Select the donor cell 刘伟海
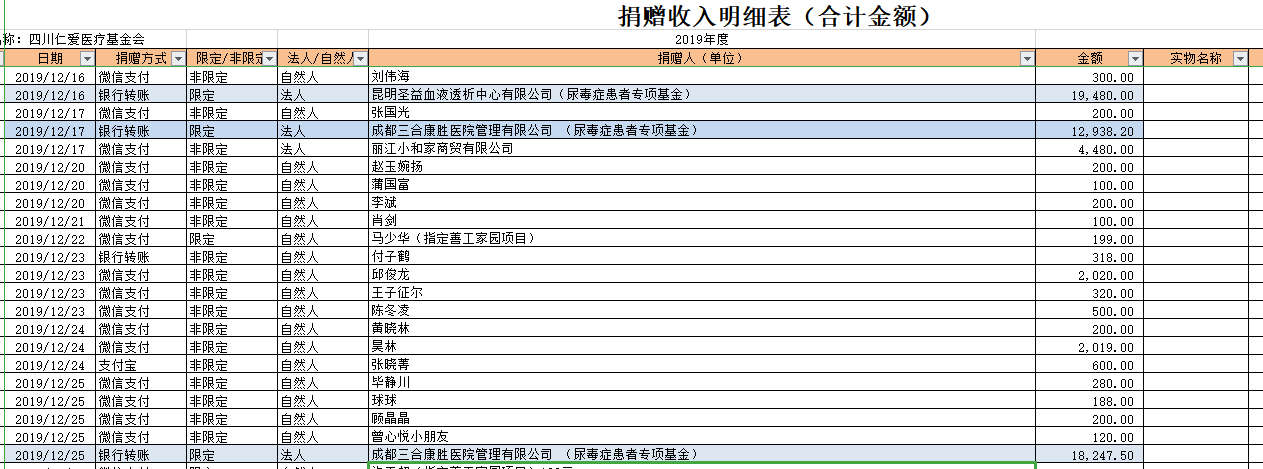 [x=390, y=76]
